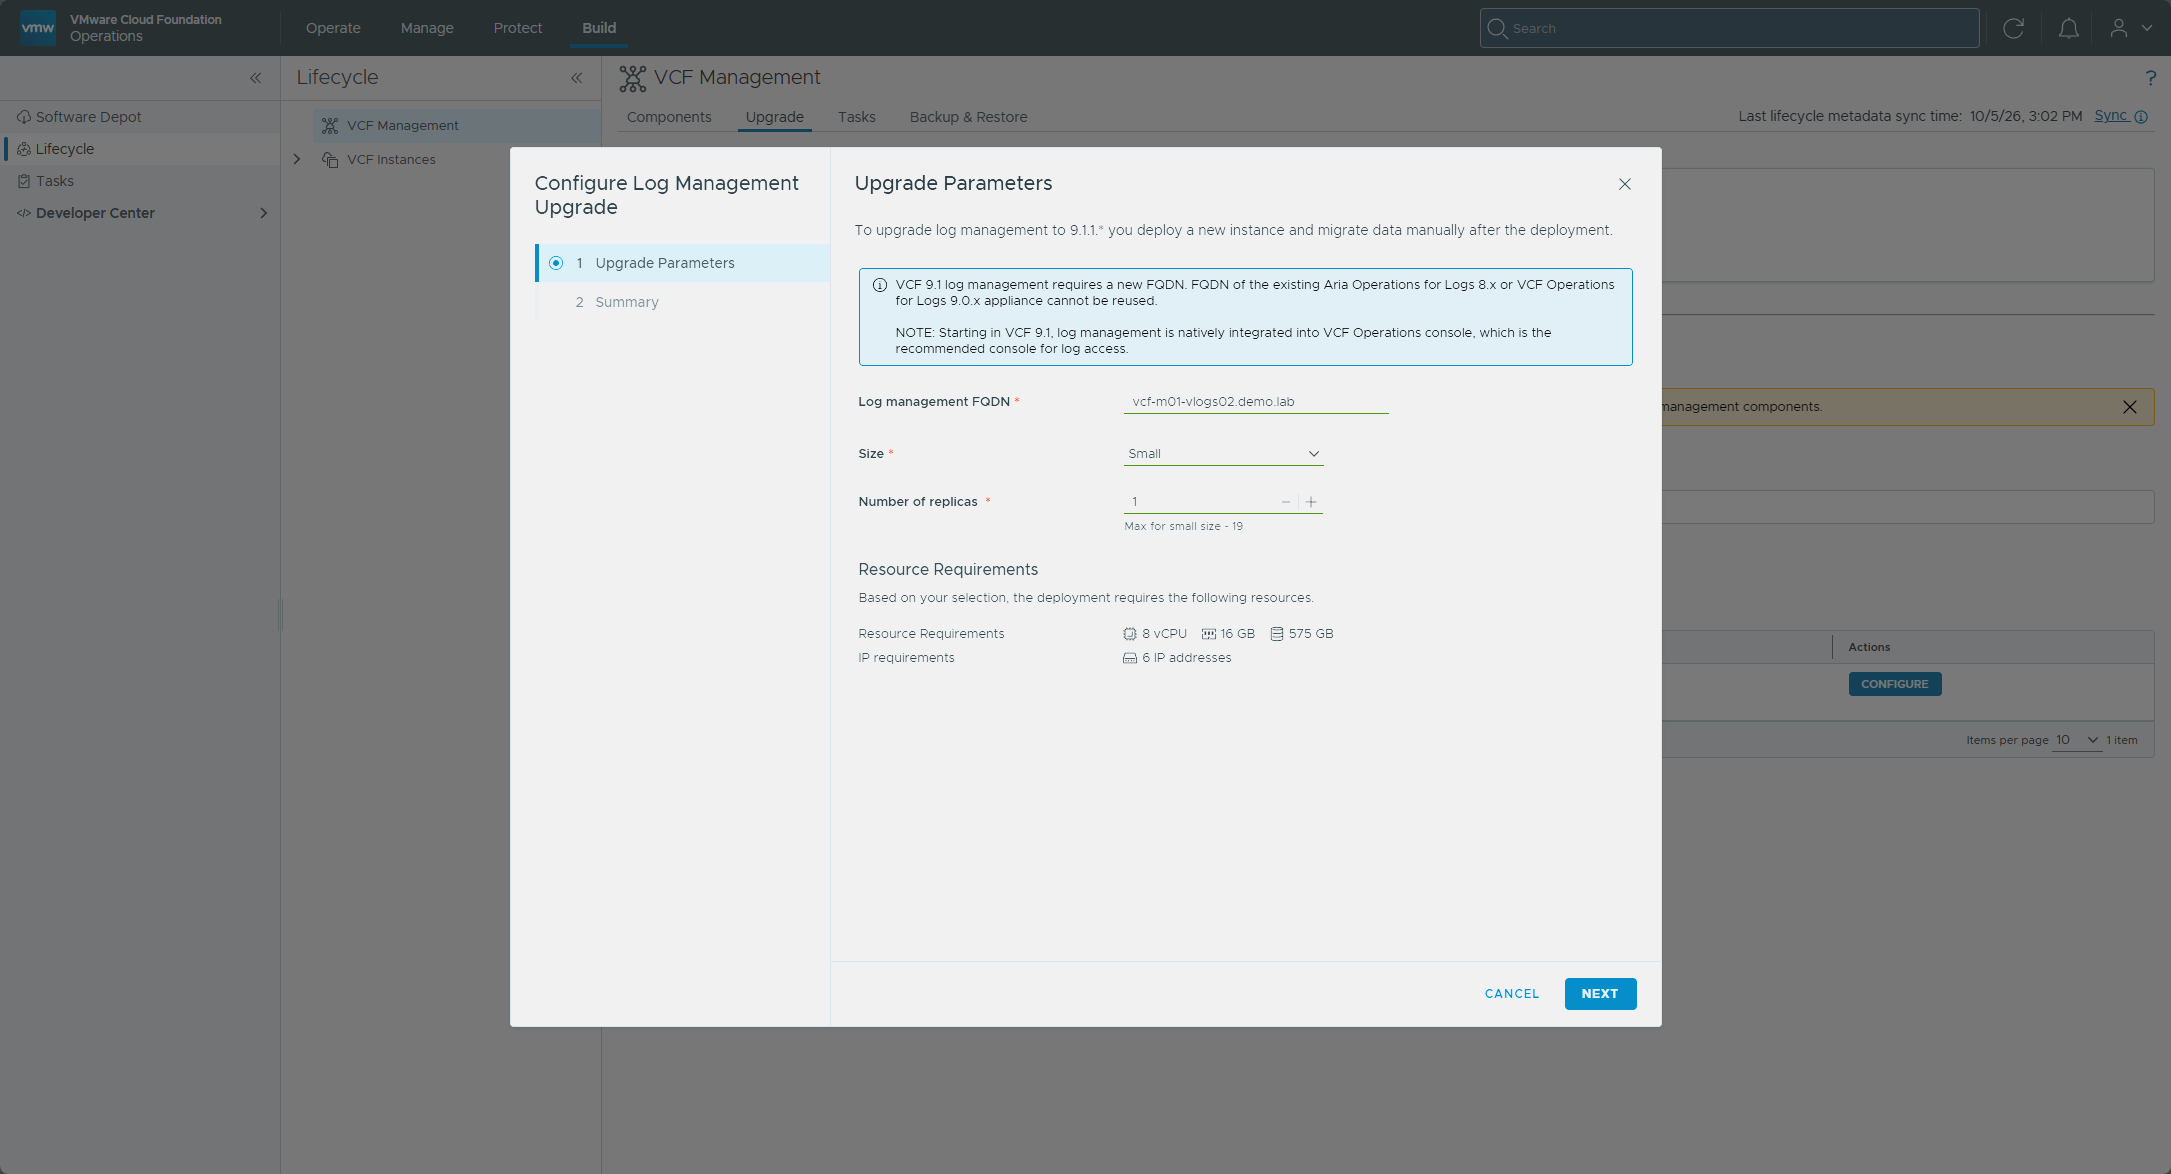
Task: Click the Sync link
Action: pyautogui.click(x=2111, y=116)
